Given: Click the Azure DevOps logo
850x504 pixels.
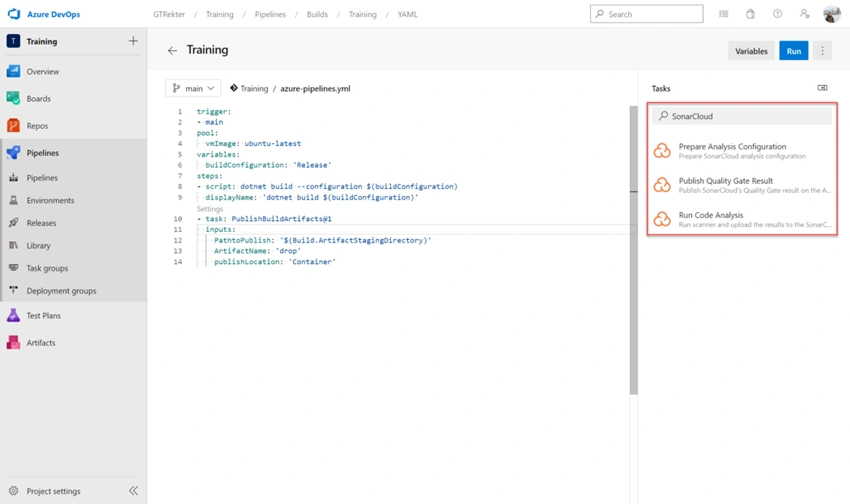Looking at the screenshot, I should 14,14.
